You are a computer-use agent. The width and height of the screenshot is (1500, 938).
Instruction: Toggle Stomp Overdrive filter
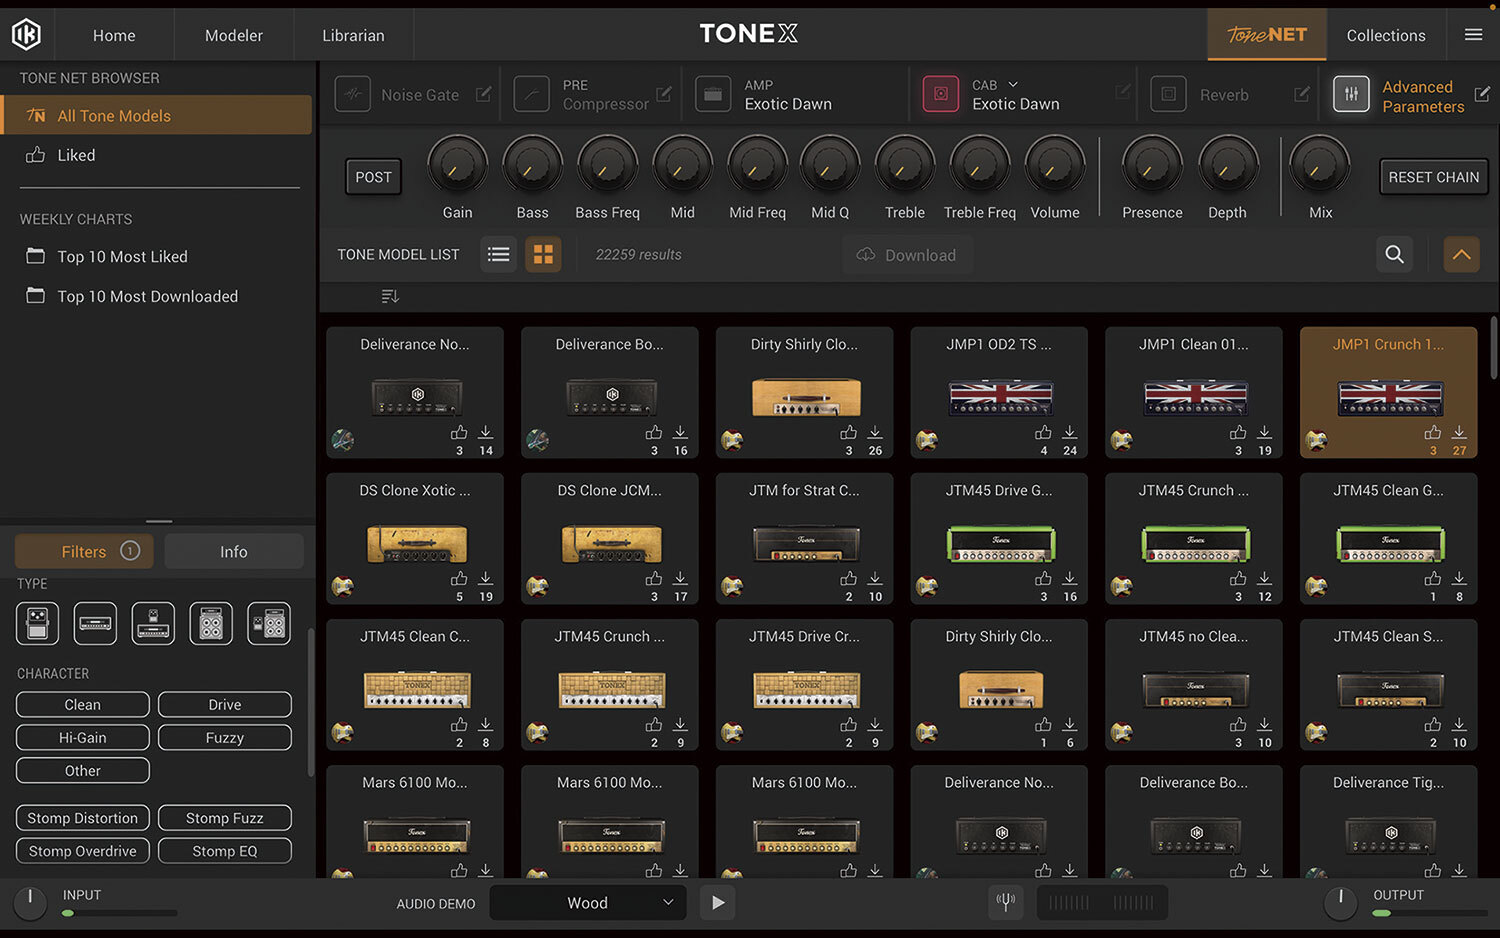83,851
